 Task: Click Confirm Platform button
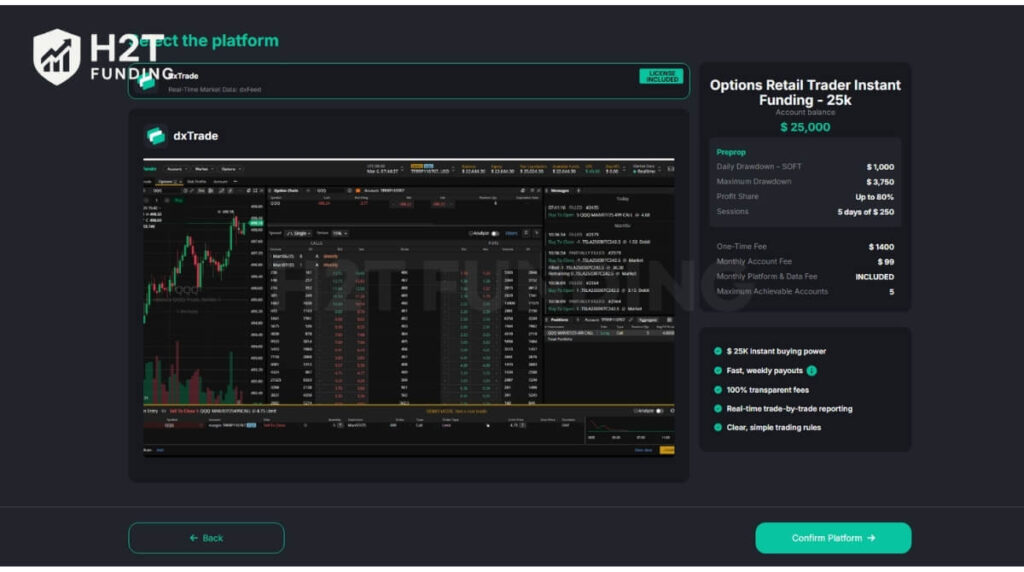833,537
